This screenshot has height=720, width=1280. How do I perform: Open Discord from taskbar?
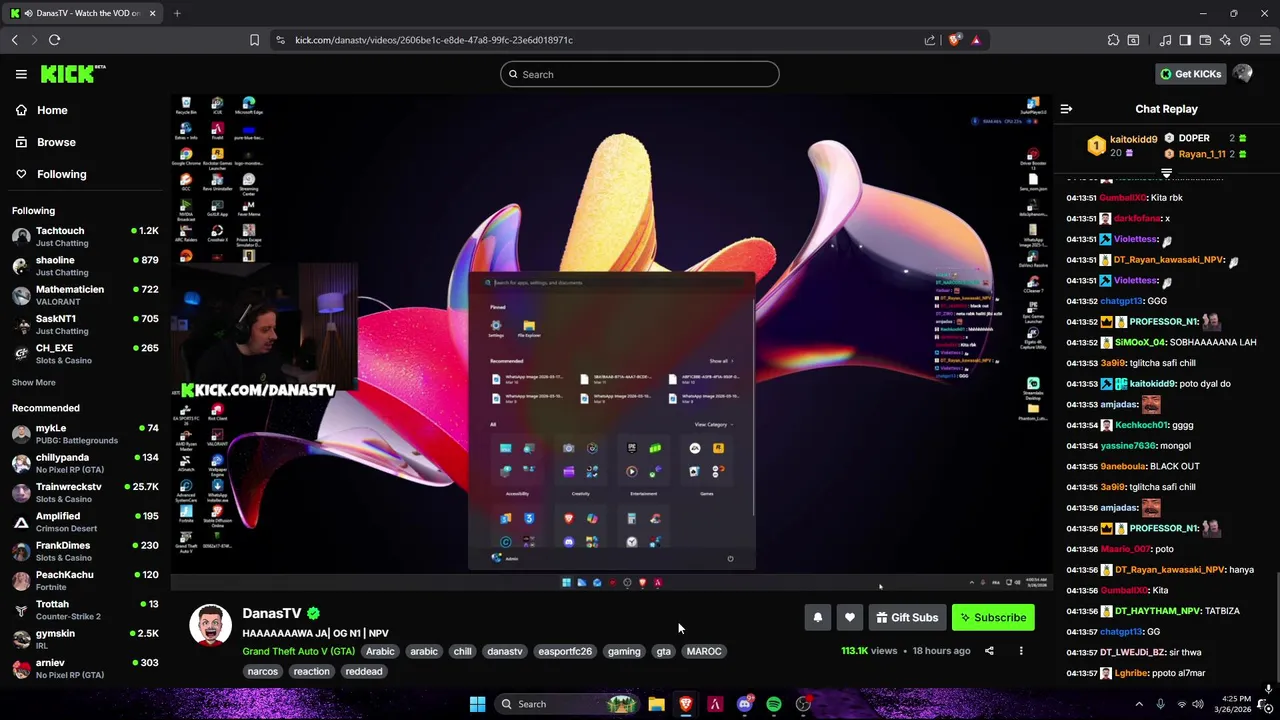[x=744, y=704]
